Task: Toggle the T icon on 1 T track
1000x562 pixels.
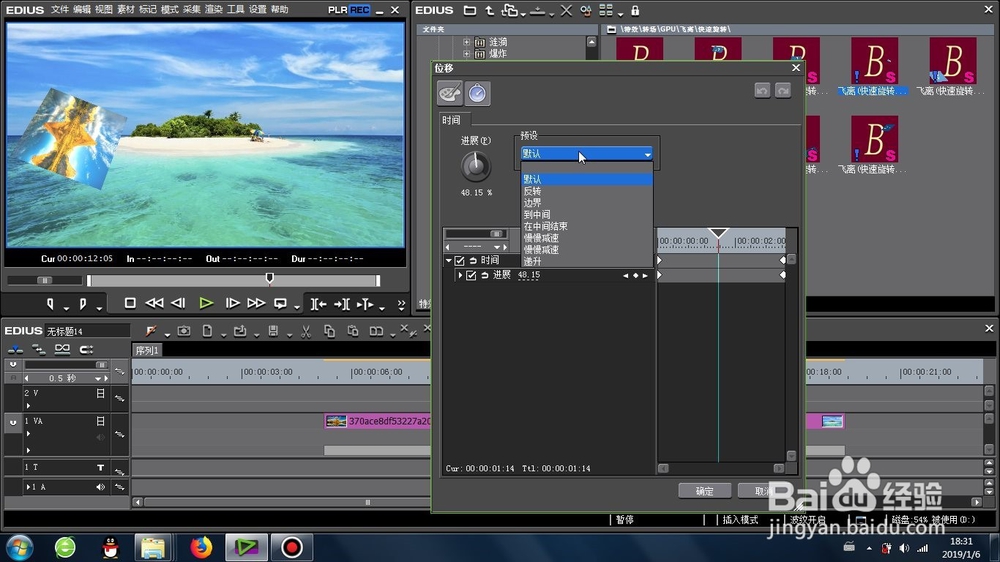Action: (x=100, y=468)
